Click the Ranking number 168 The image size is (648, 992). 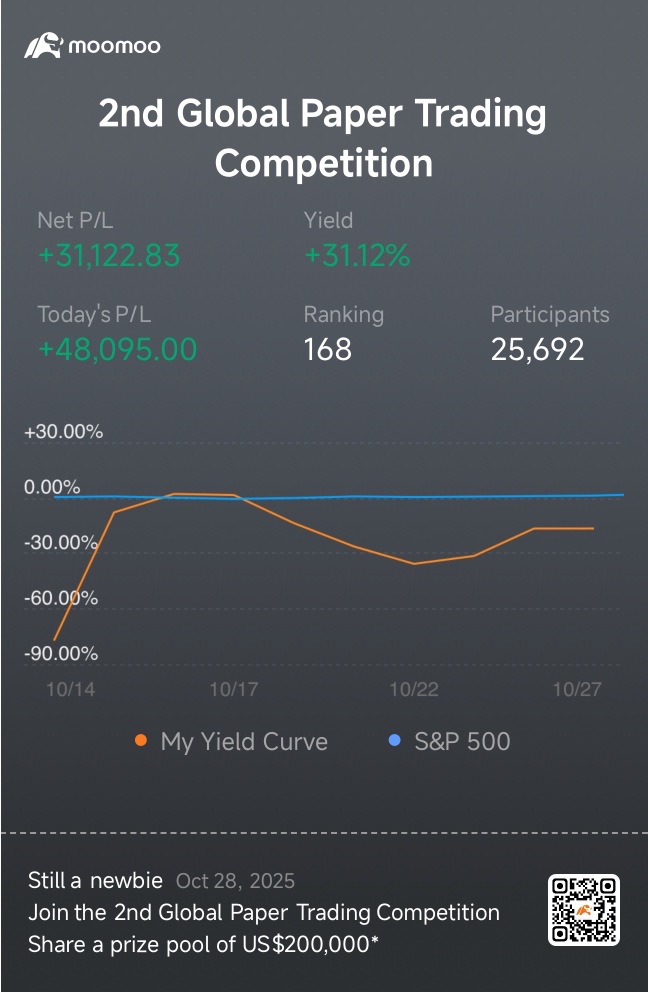pyautogui.click(x=328, y=349)
